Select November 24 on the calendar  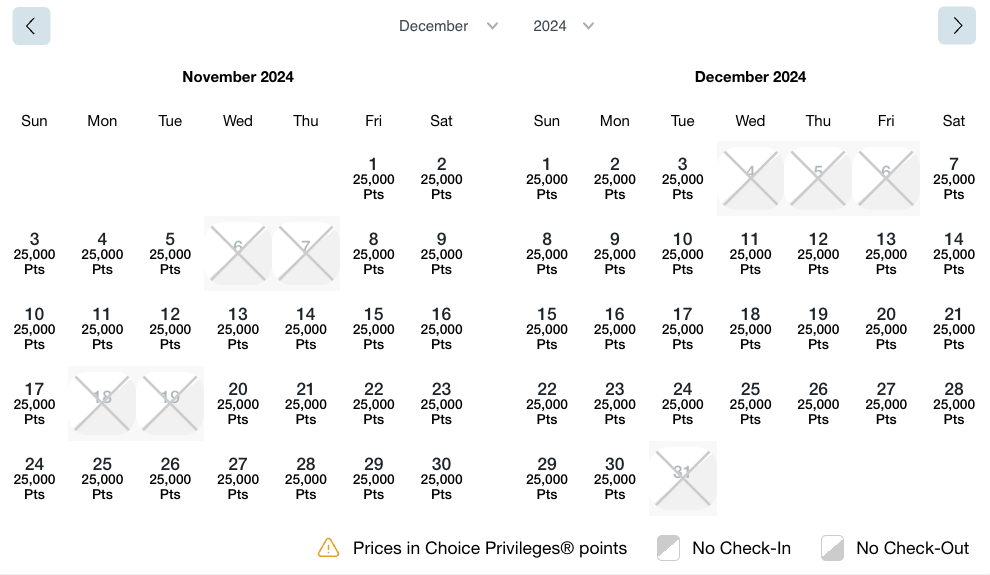pyautogui.click(x=35, y=479)
